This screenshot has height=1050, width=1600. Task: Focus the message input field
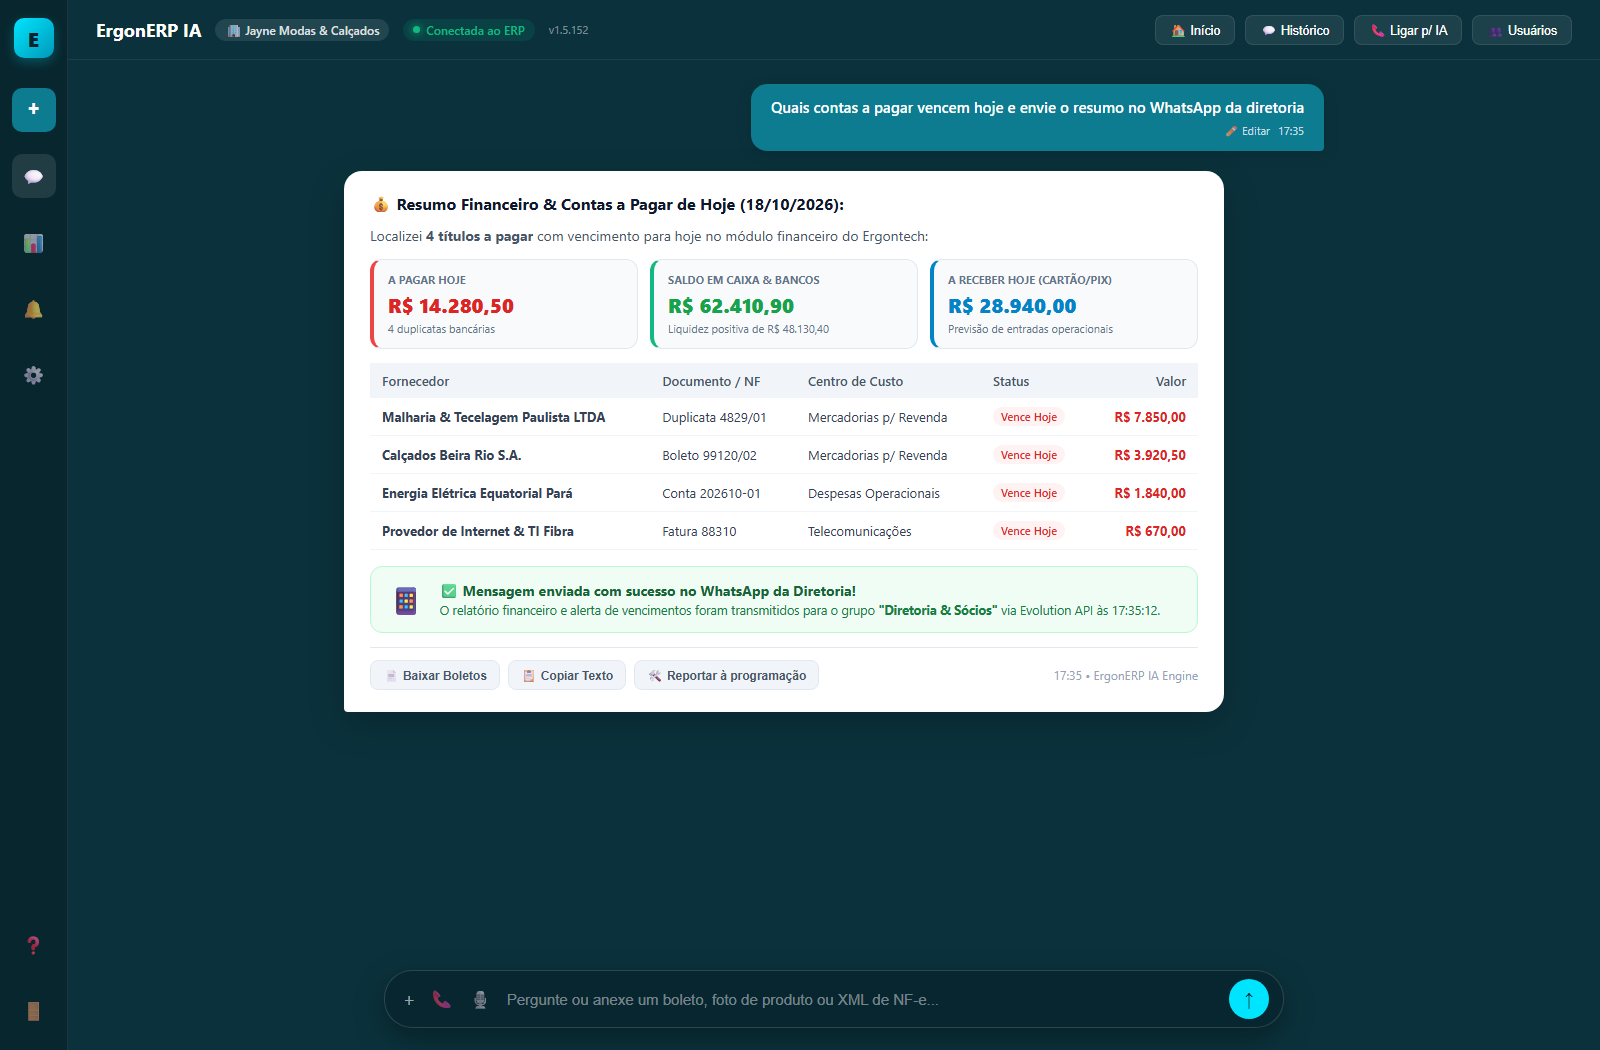[x=860, y=1000]
